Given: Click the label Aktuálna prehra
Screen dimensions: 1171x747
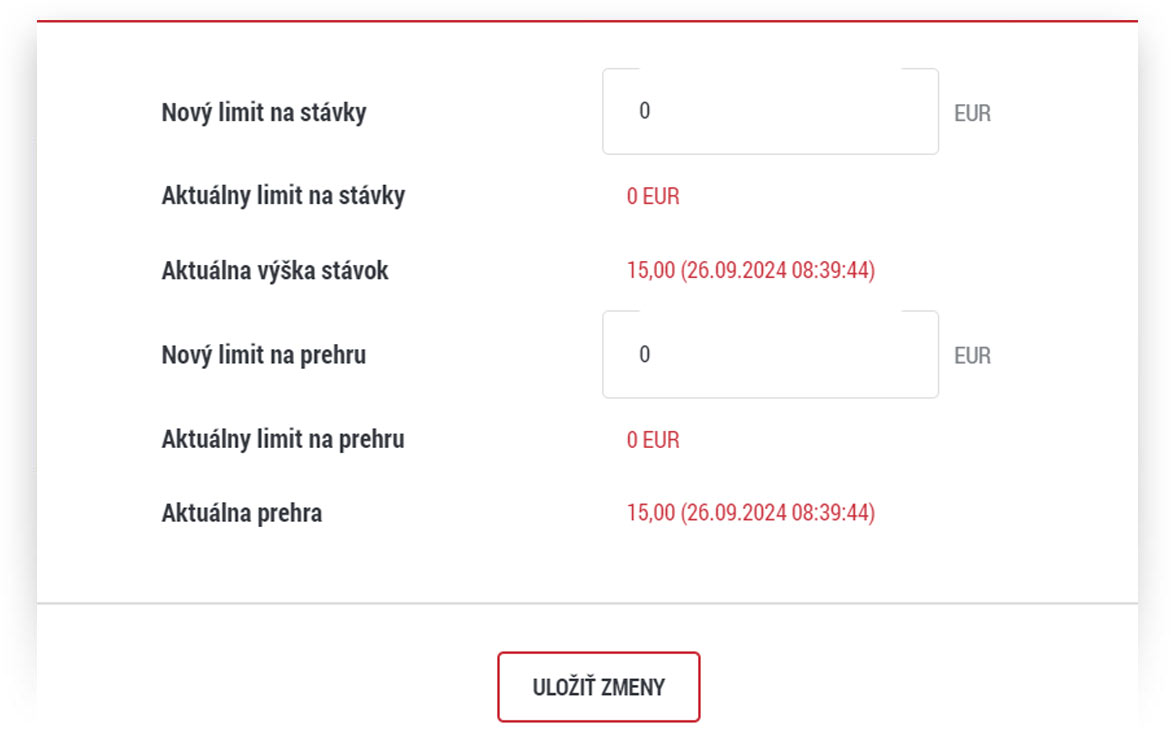Looking at the screenshot, I should coord(240,512).
